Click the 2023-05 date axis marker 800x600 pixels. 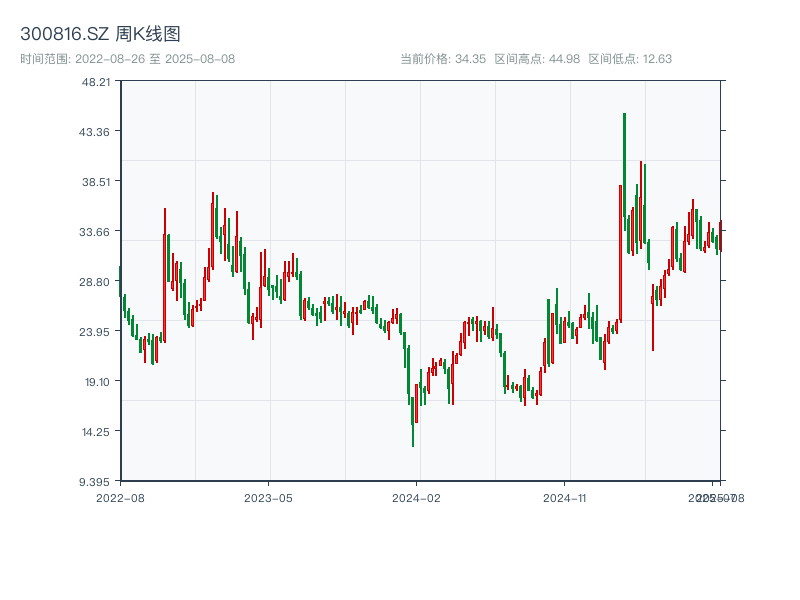pos(268,497)
